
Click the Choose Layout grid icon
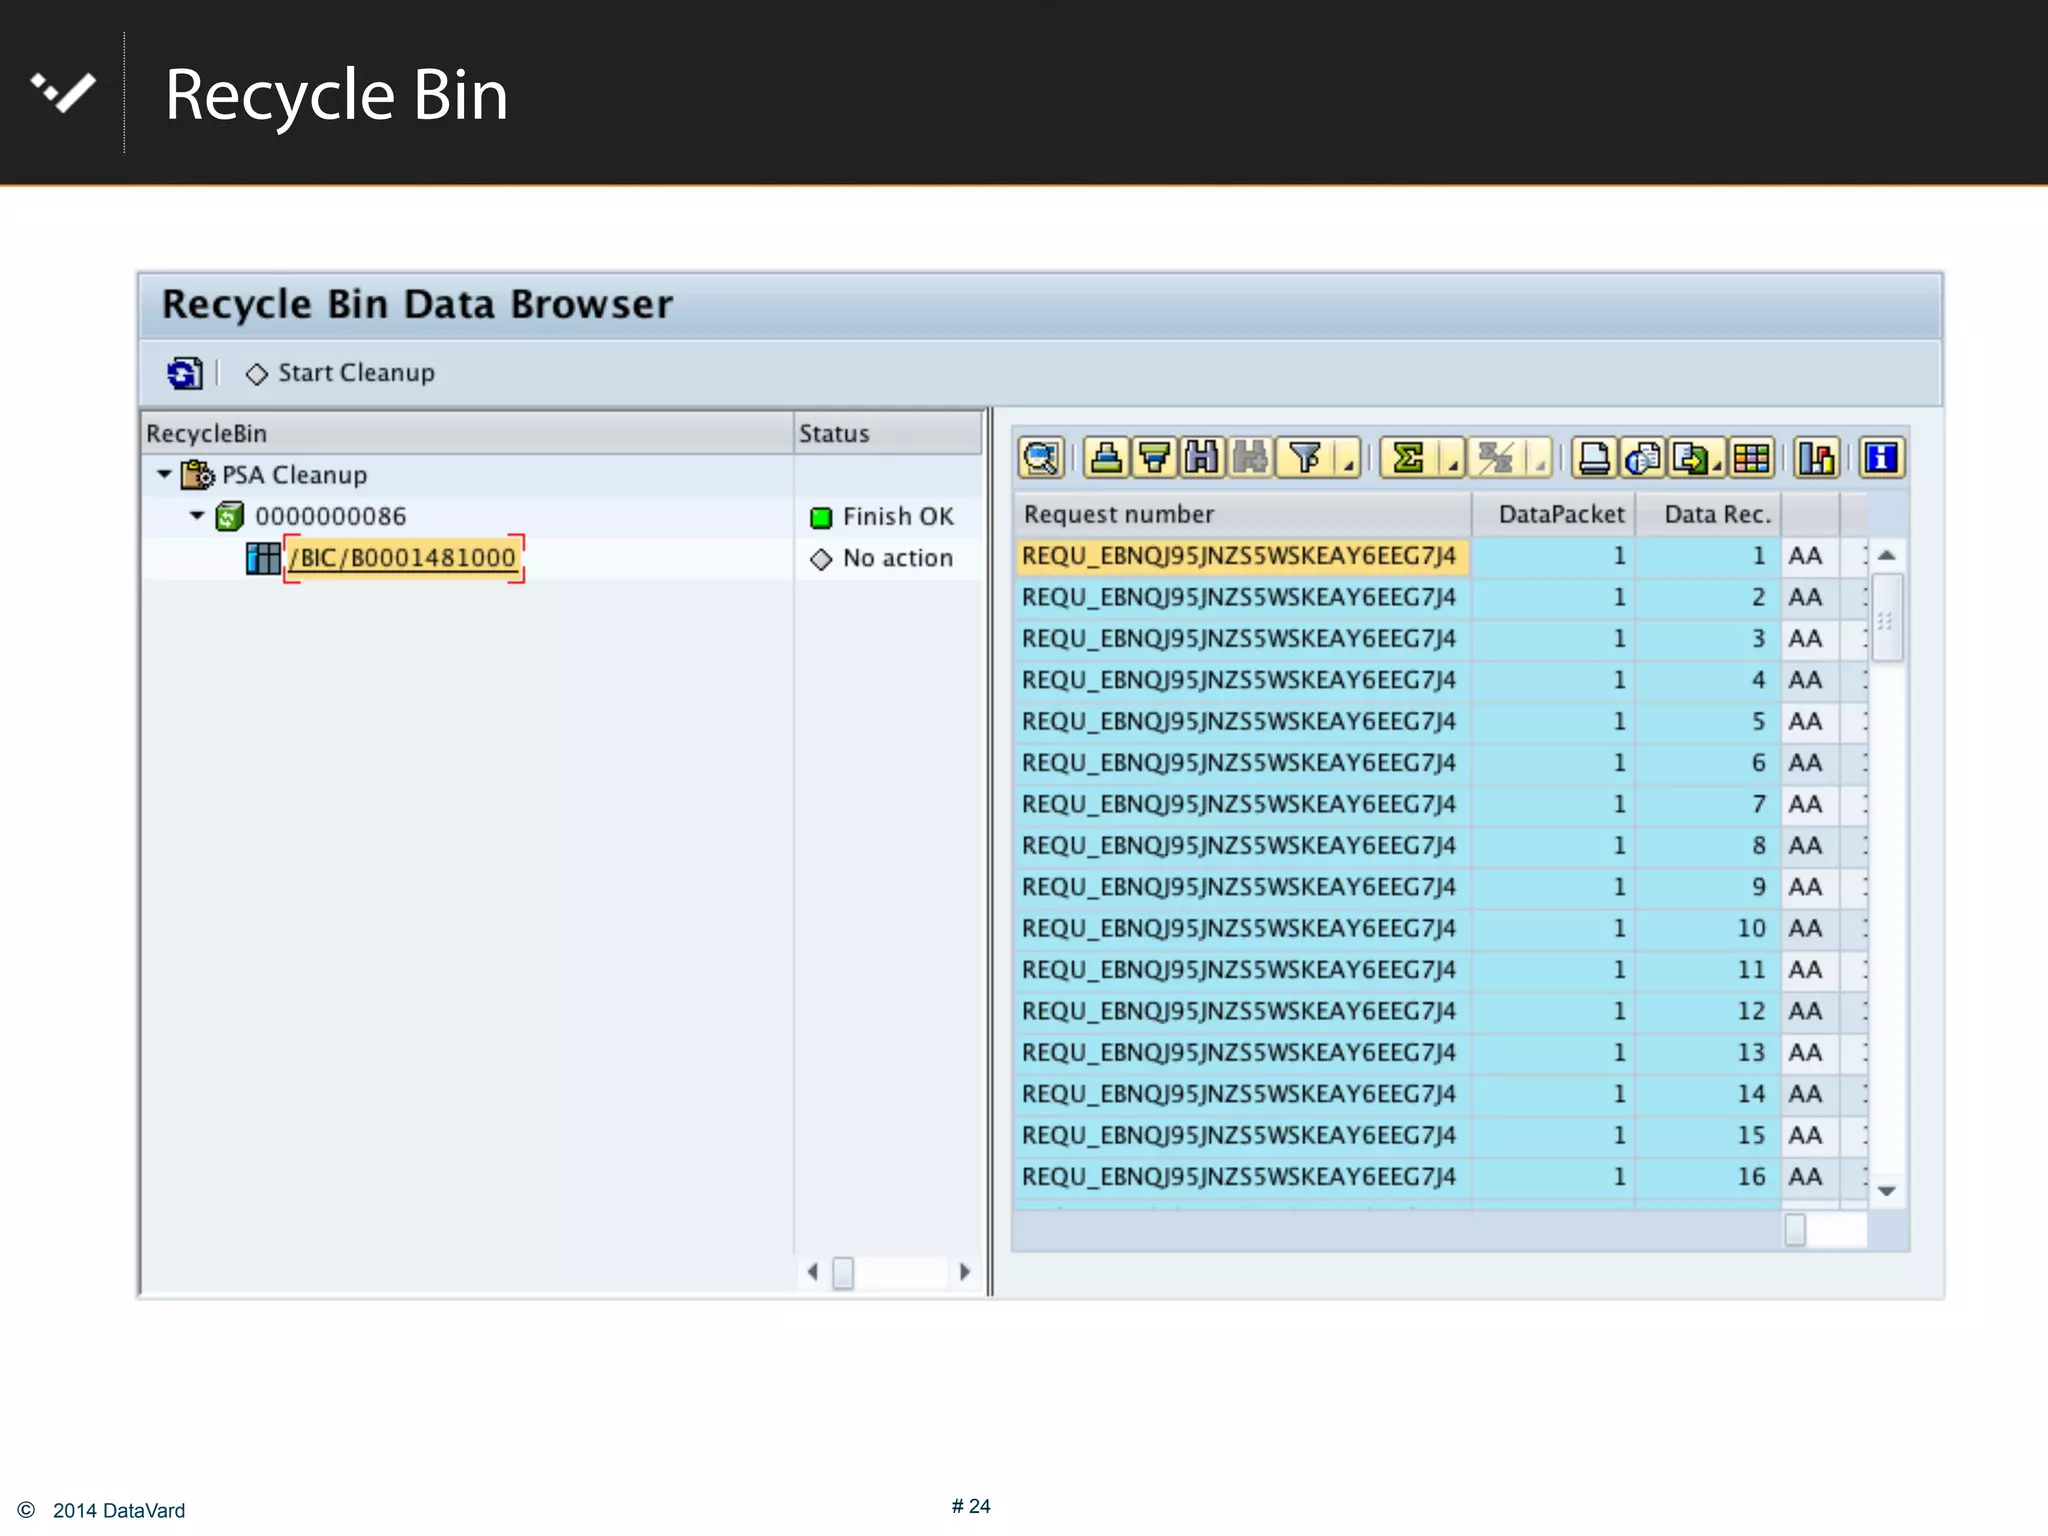click(x=1752, y=458)
